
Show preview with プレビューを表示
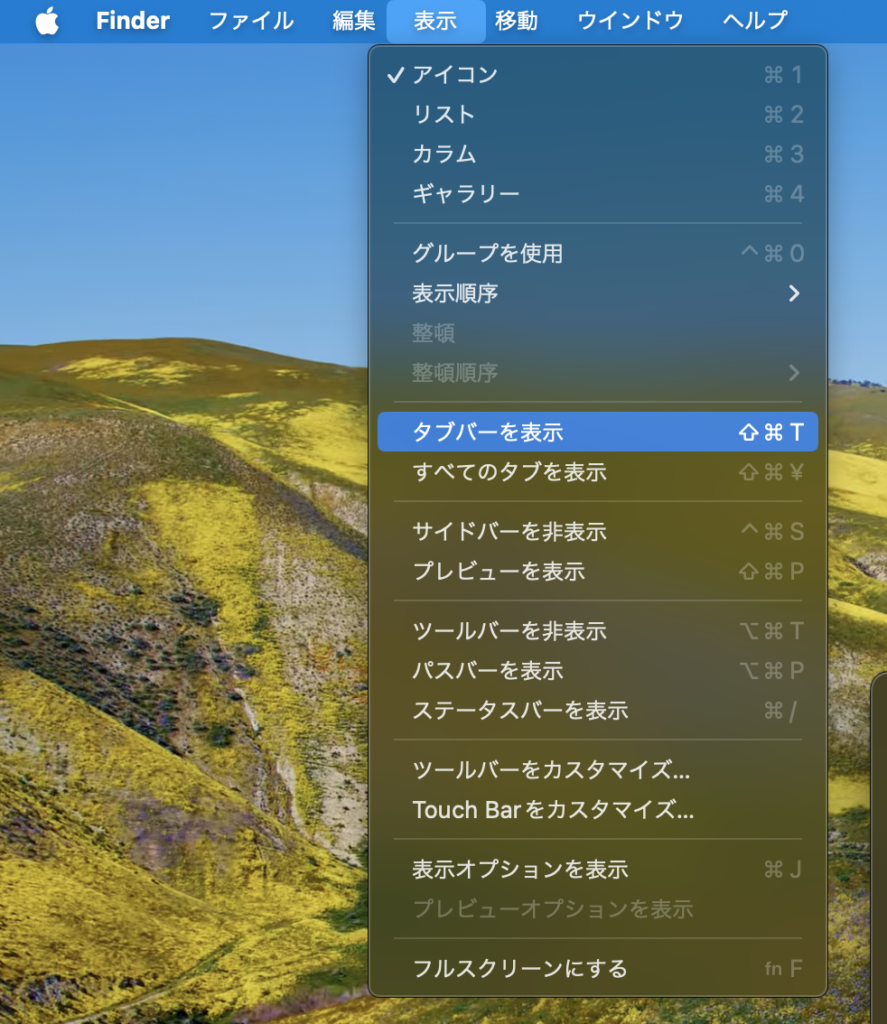(x=598, y=571)
